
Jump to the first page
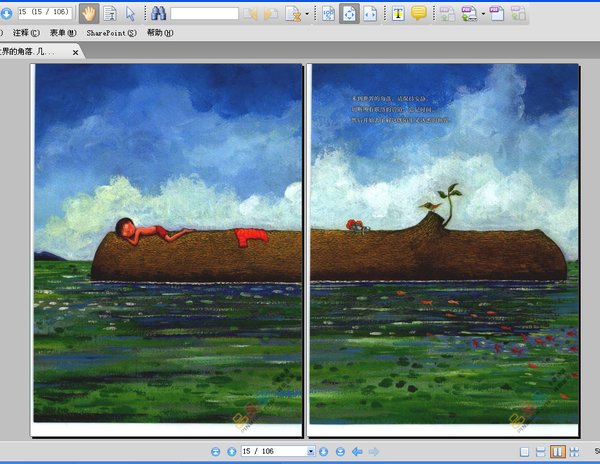click(215, 452)
